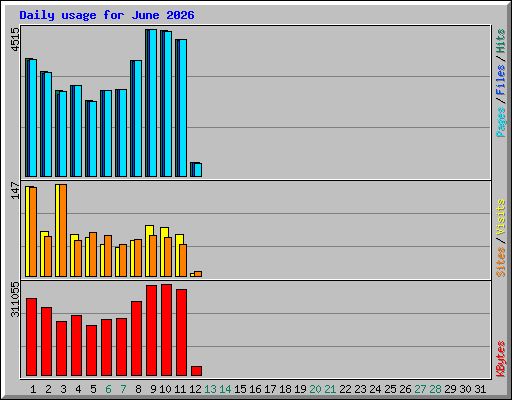The width and height of the screenshot is (512, 400).
Task: Select the day 11 cyan pages bar
Action: tap(183, 108)
